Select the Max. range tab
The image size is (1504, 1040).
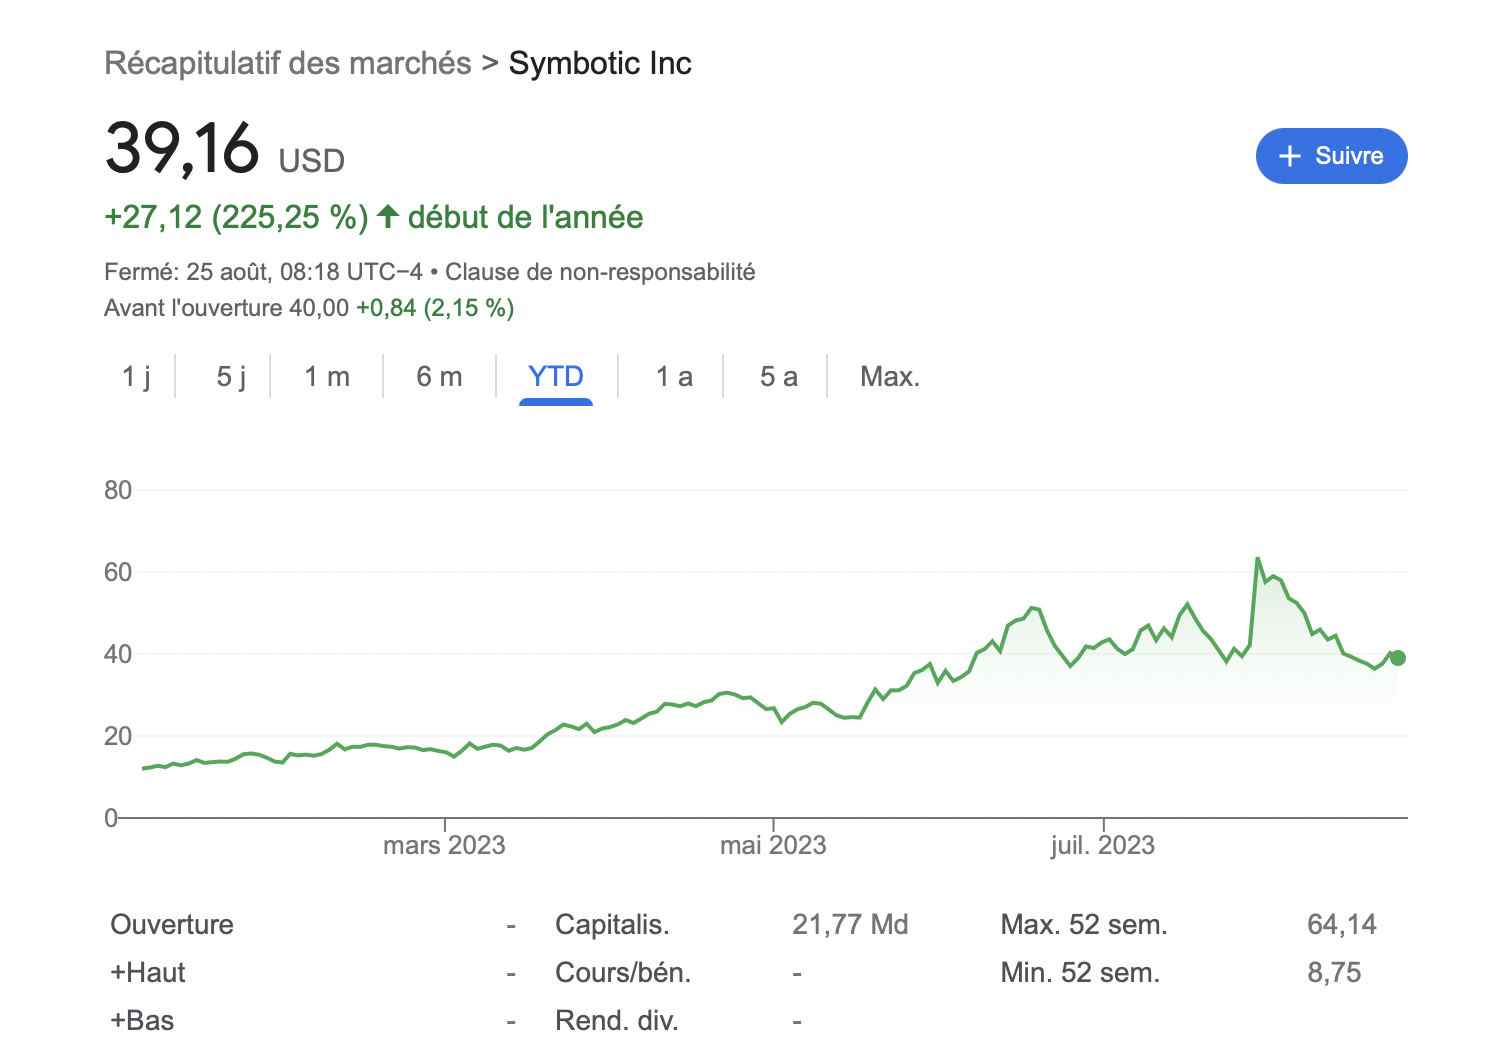coord(889,376)
